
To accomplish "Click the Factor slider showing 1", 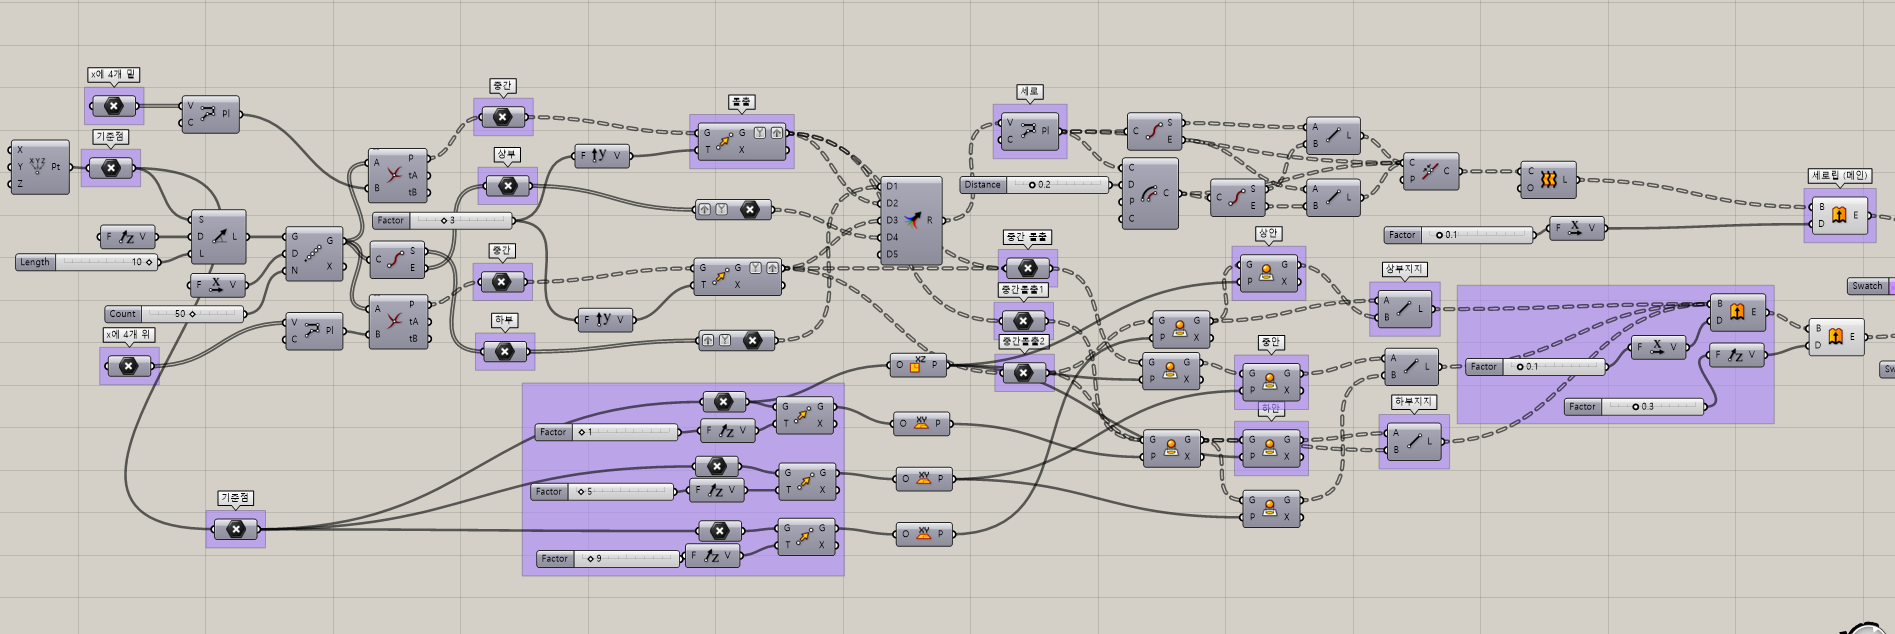I will click(607, 432).
